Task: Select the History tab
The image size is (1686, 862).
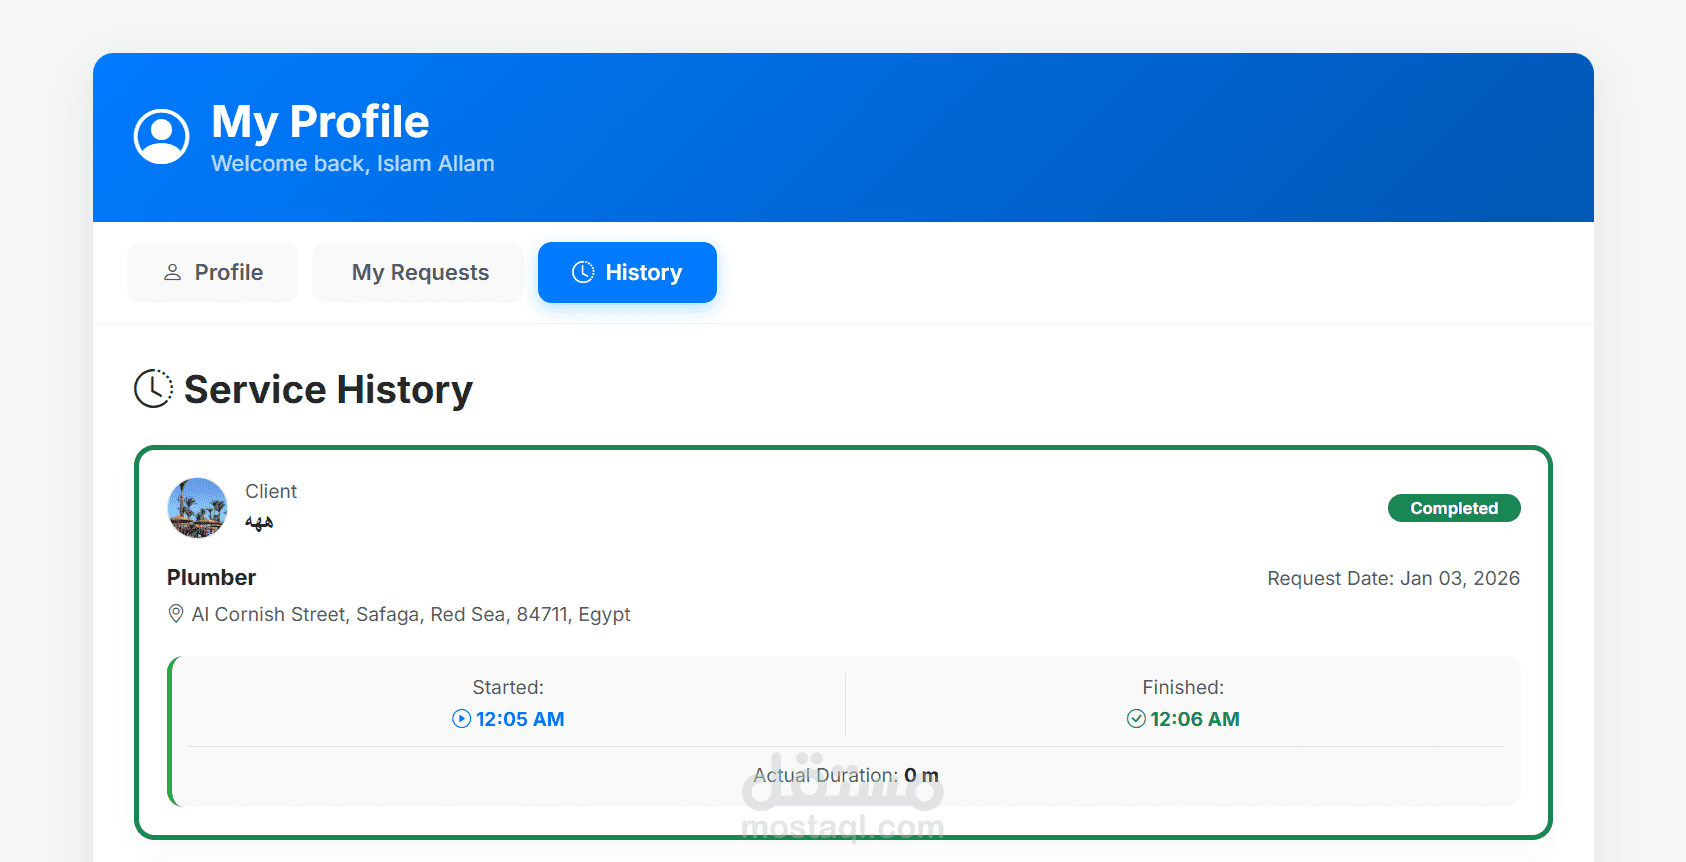Action: [x=627, y=272]
